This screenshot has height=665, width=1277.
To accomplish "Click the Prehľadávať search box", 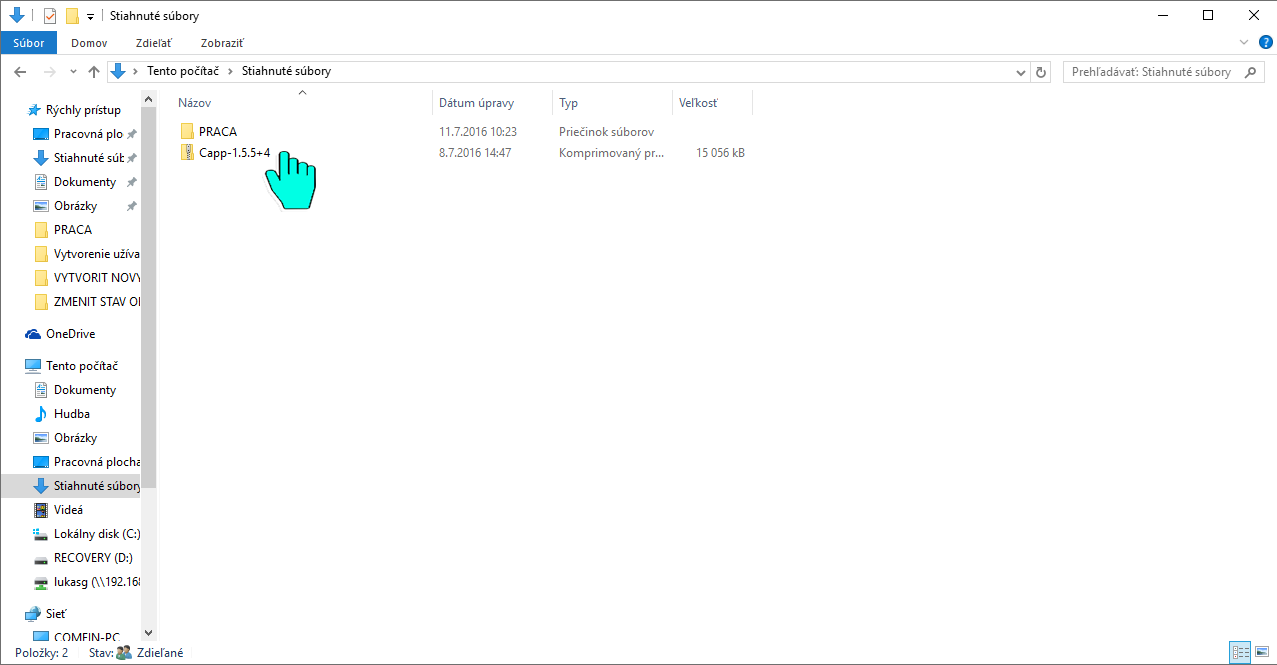I will [x=1153, y=72].
